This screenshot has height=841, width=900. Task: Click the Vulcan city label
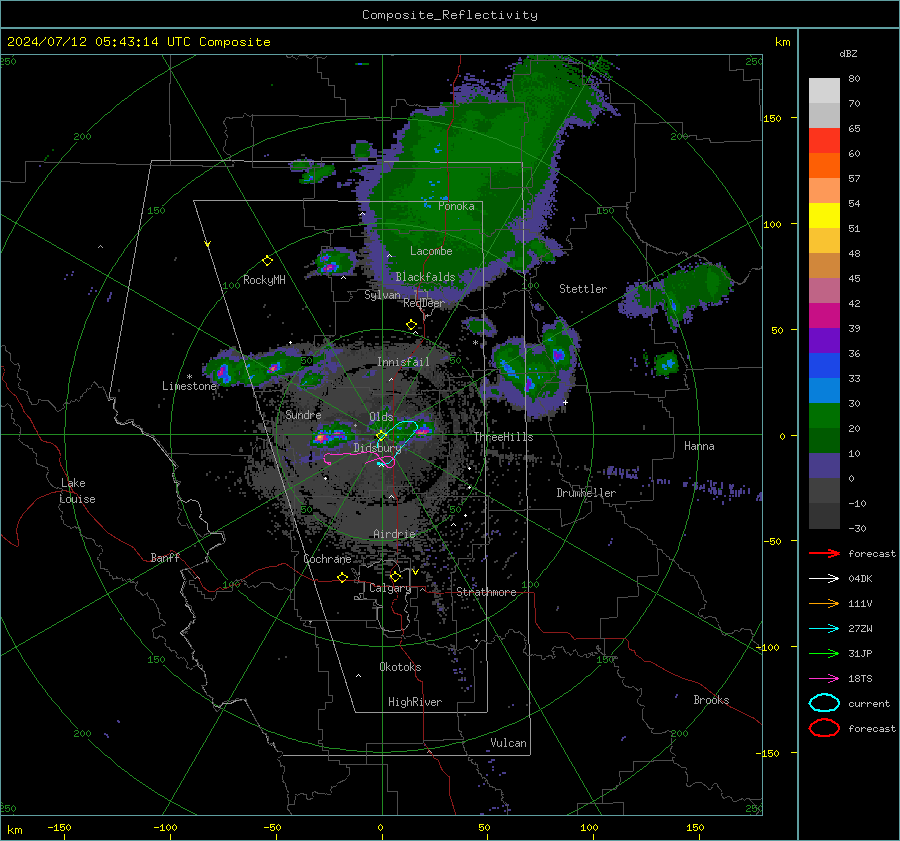click(x=508, y=743)
